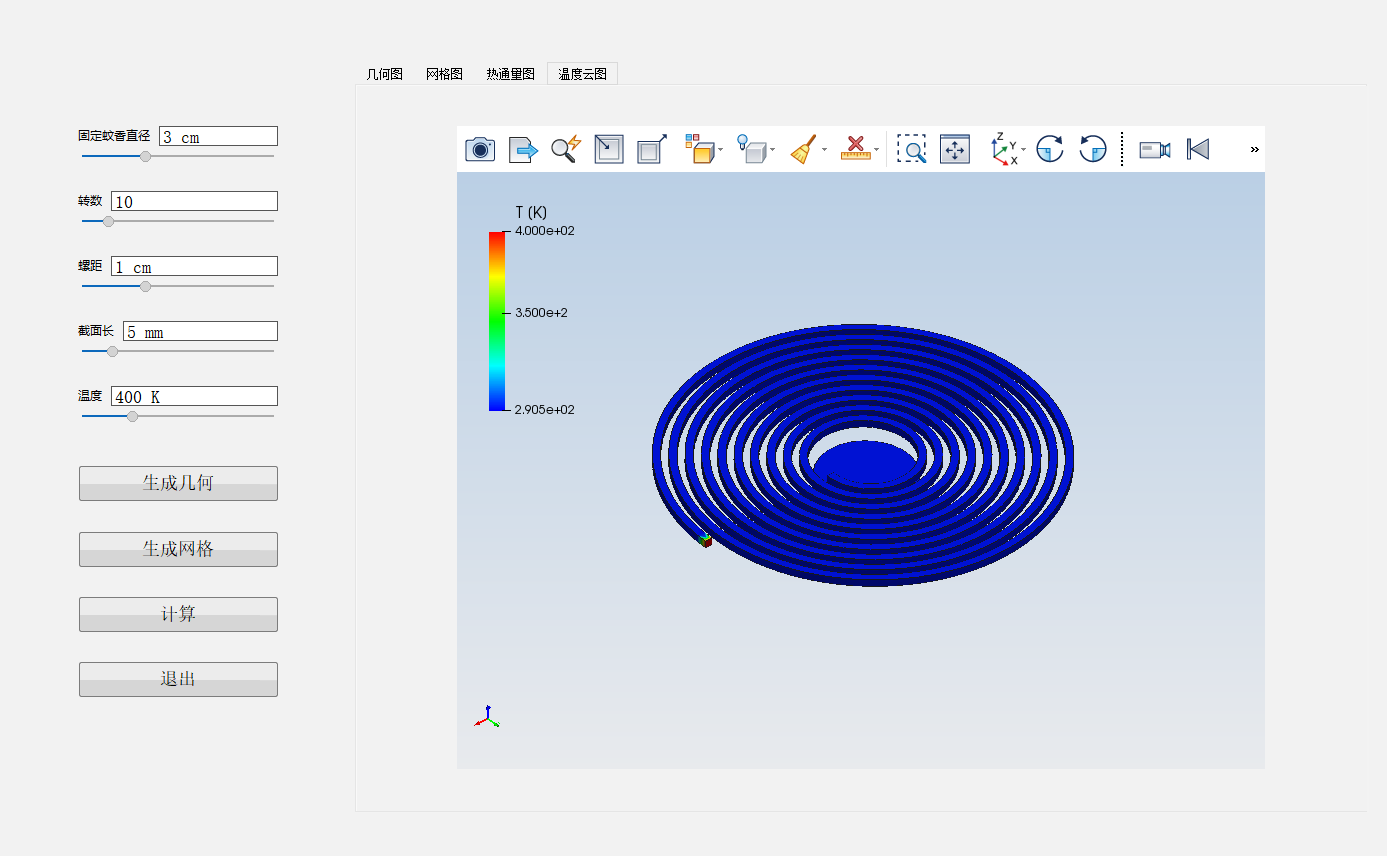Image resolution: width=1387 pixels, height=856 pixels.
Task: Open dropdown arrow next to ruler icon
Action: (877, 150)
